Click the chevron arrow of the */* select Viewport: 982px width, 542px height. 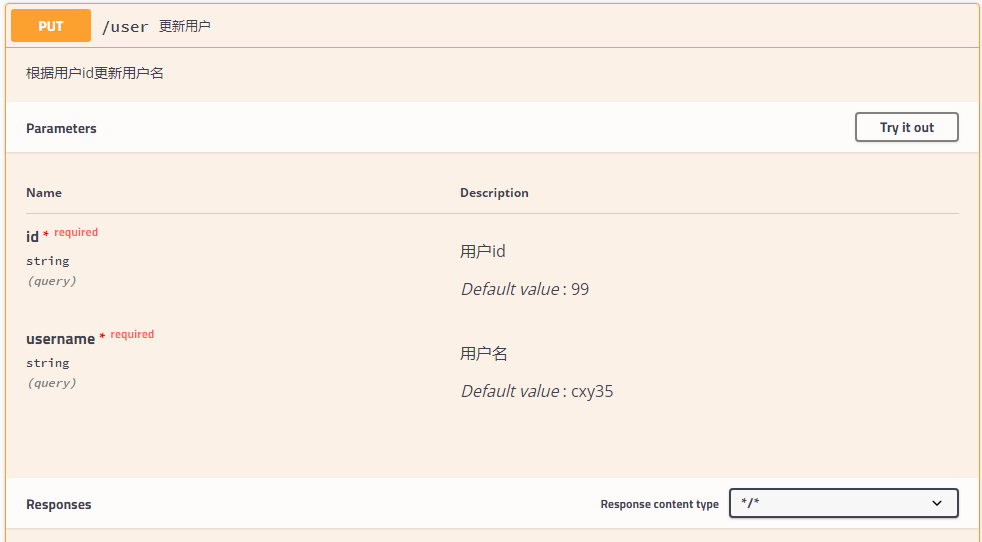(x=937, y=503)
